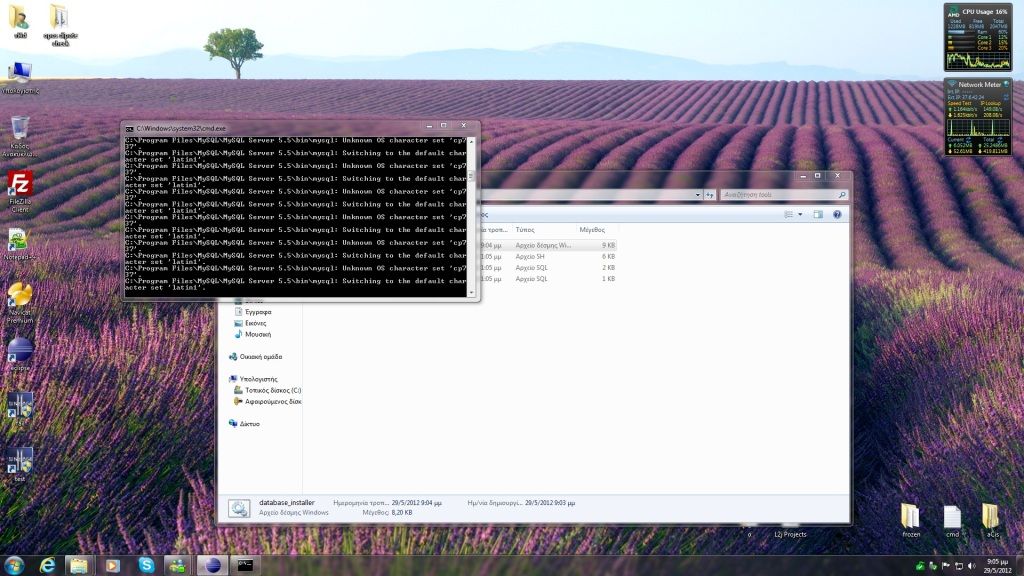The width and height of the screenshot is (1024, 576).
Task: Click the Internet Explorer taskbar icon
Action: point(47,565)
